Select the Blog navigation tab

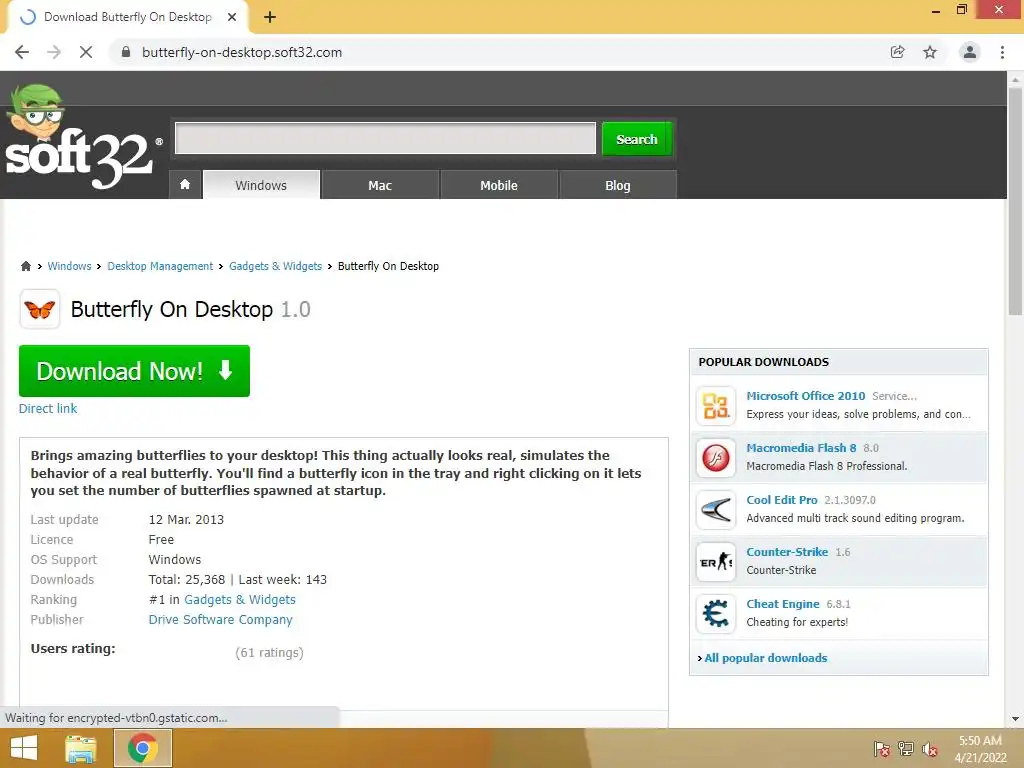[618, 185]
